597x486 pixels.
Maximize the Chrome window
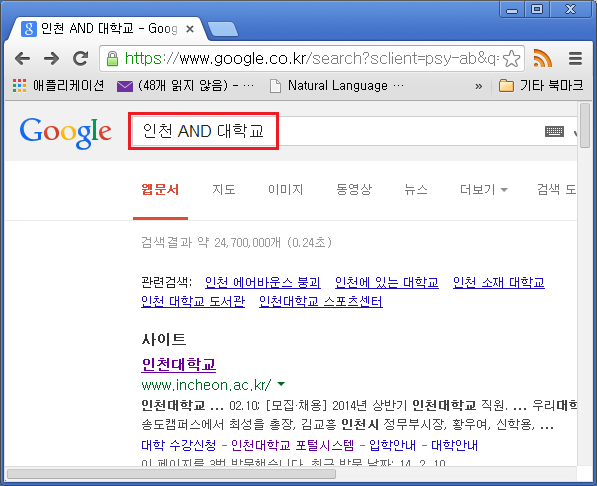pos(537,9)
